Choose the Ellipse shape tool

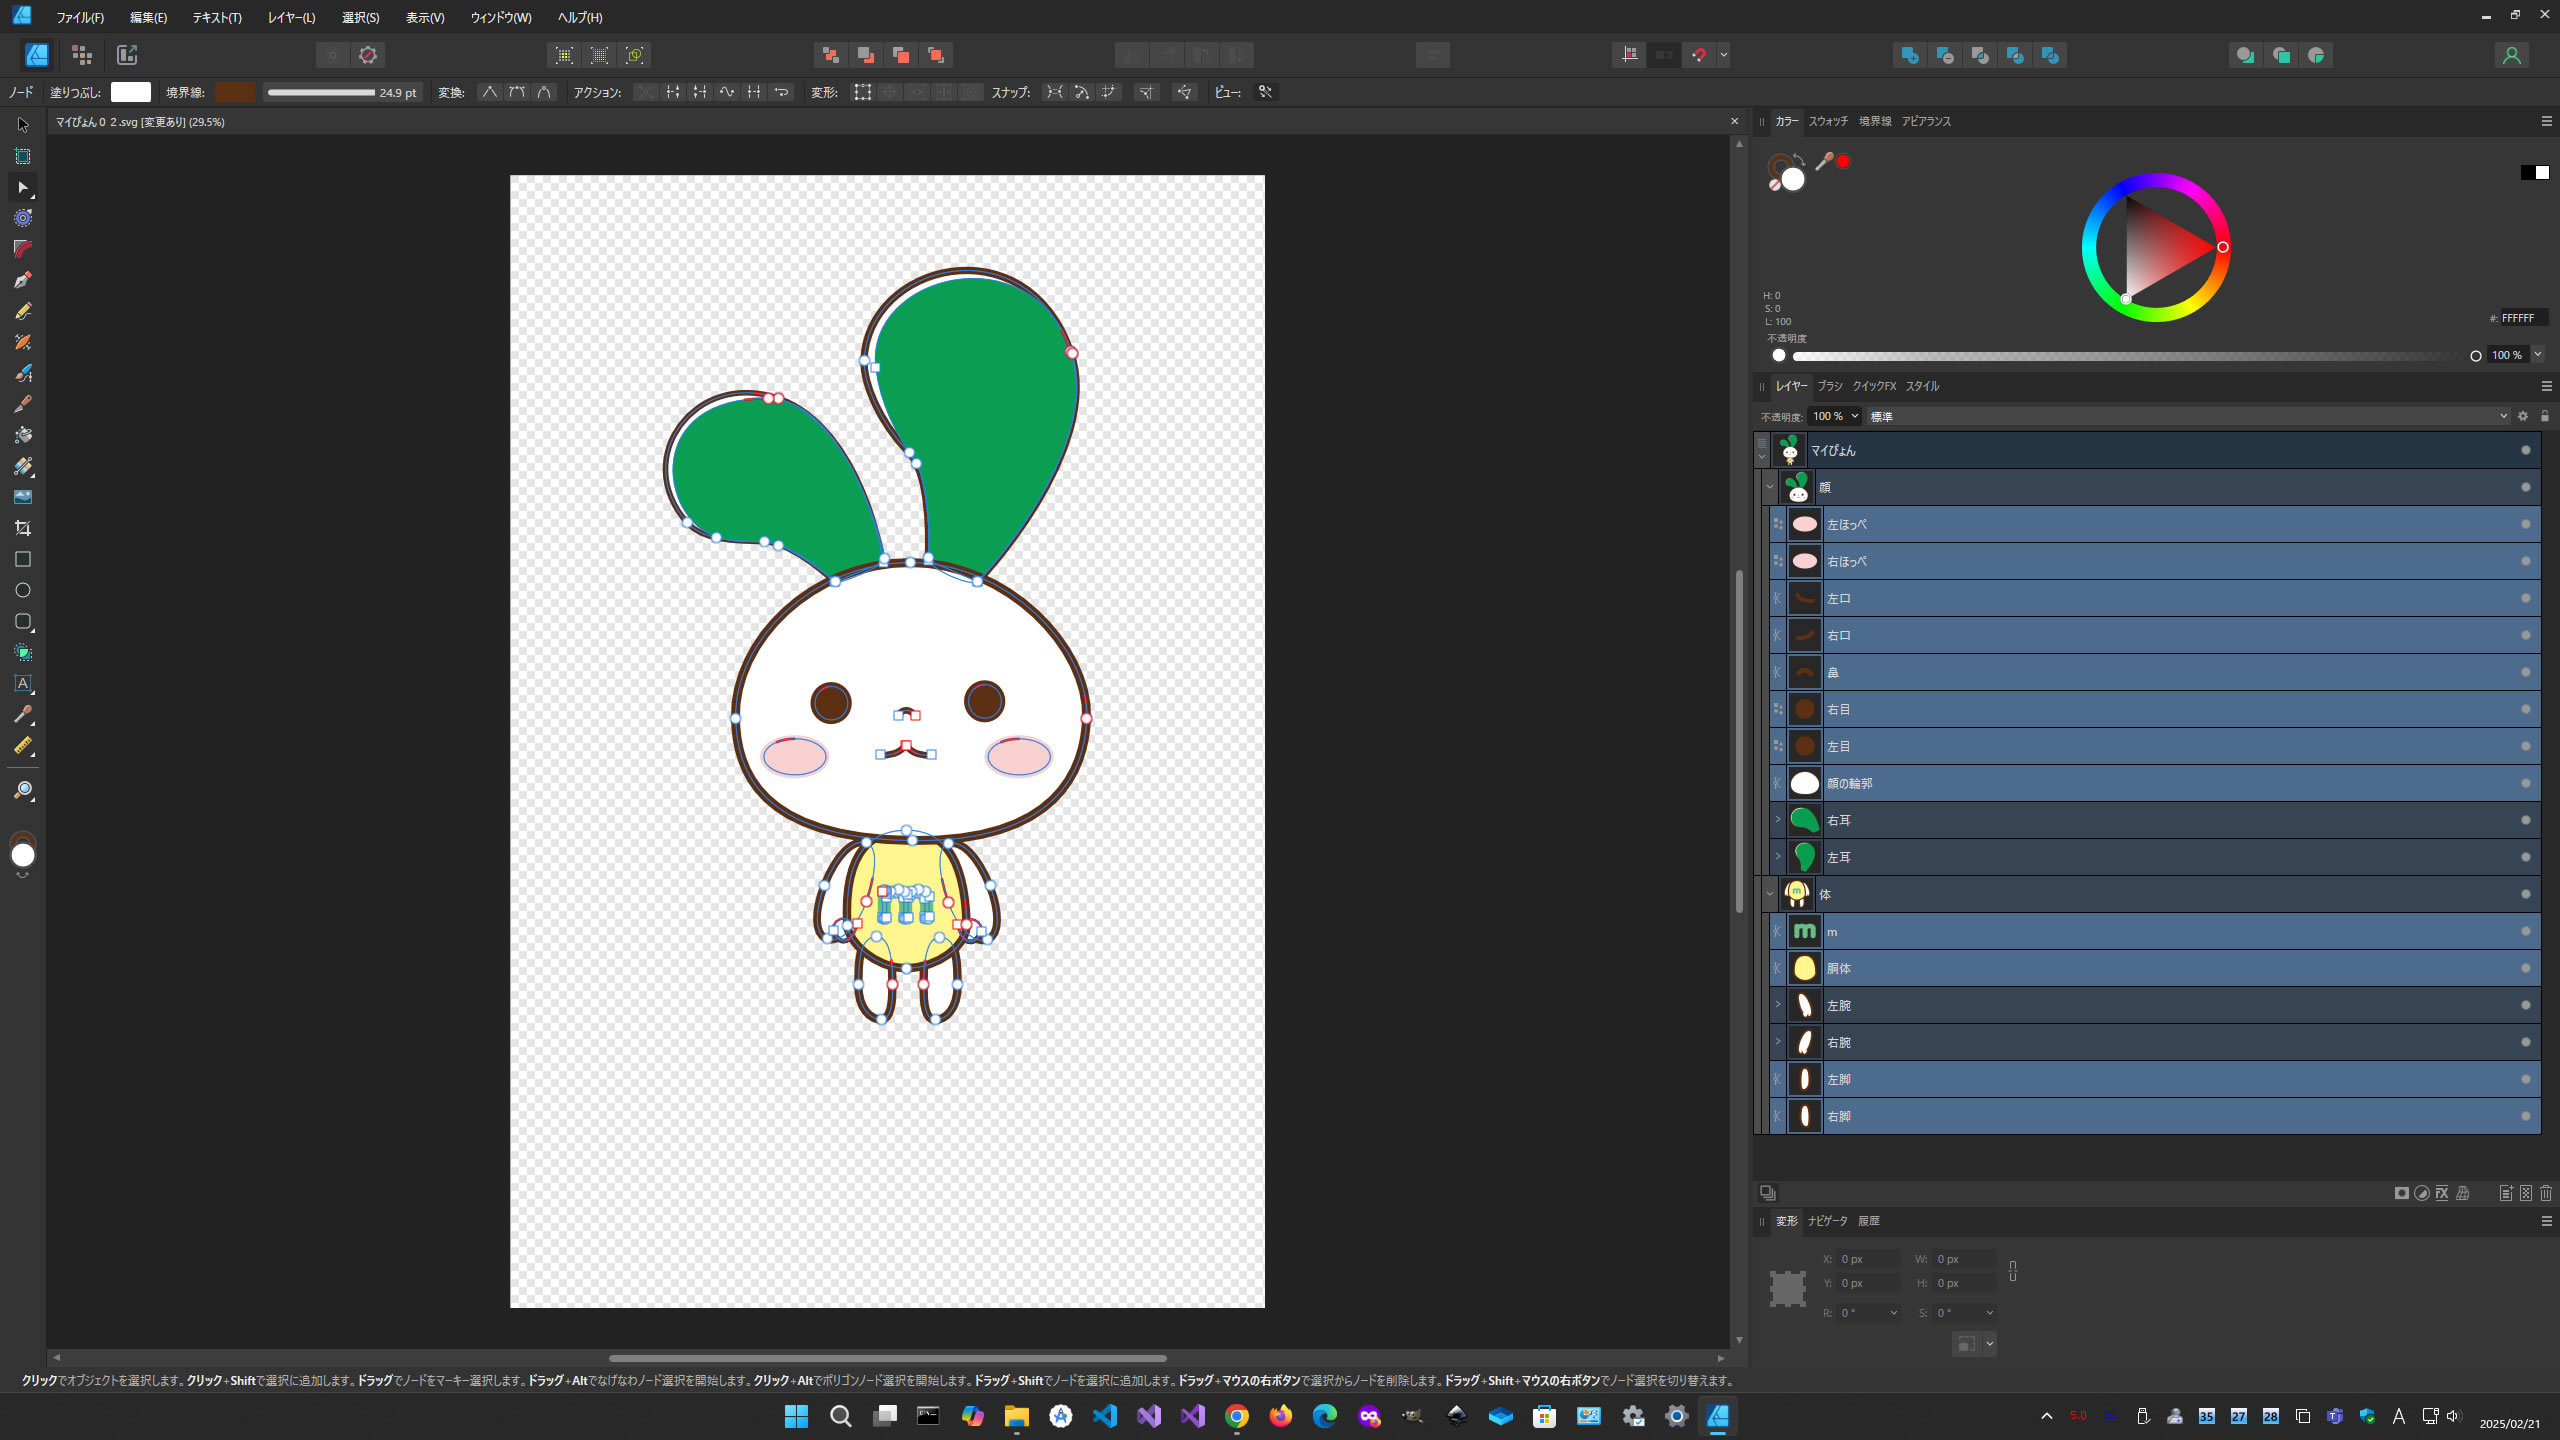(x=22, y=590)
